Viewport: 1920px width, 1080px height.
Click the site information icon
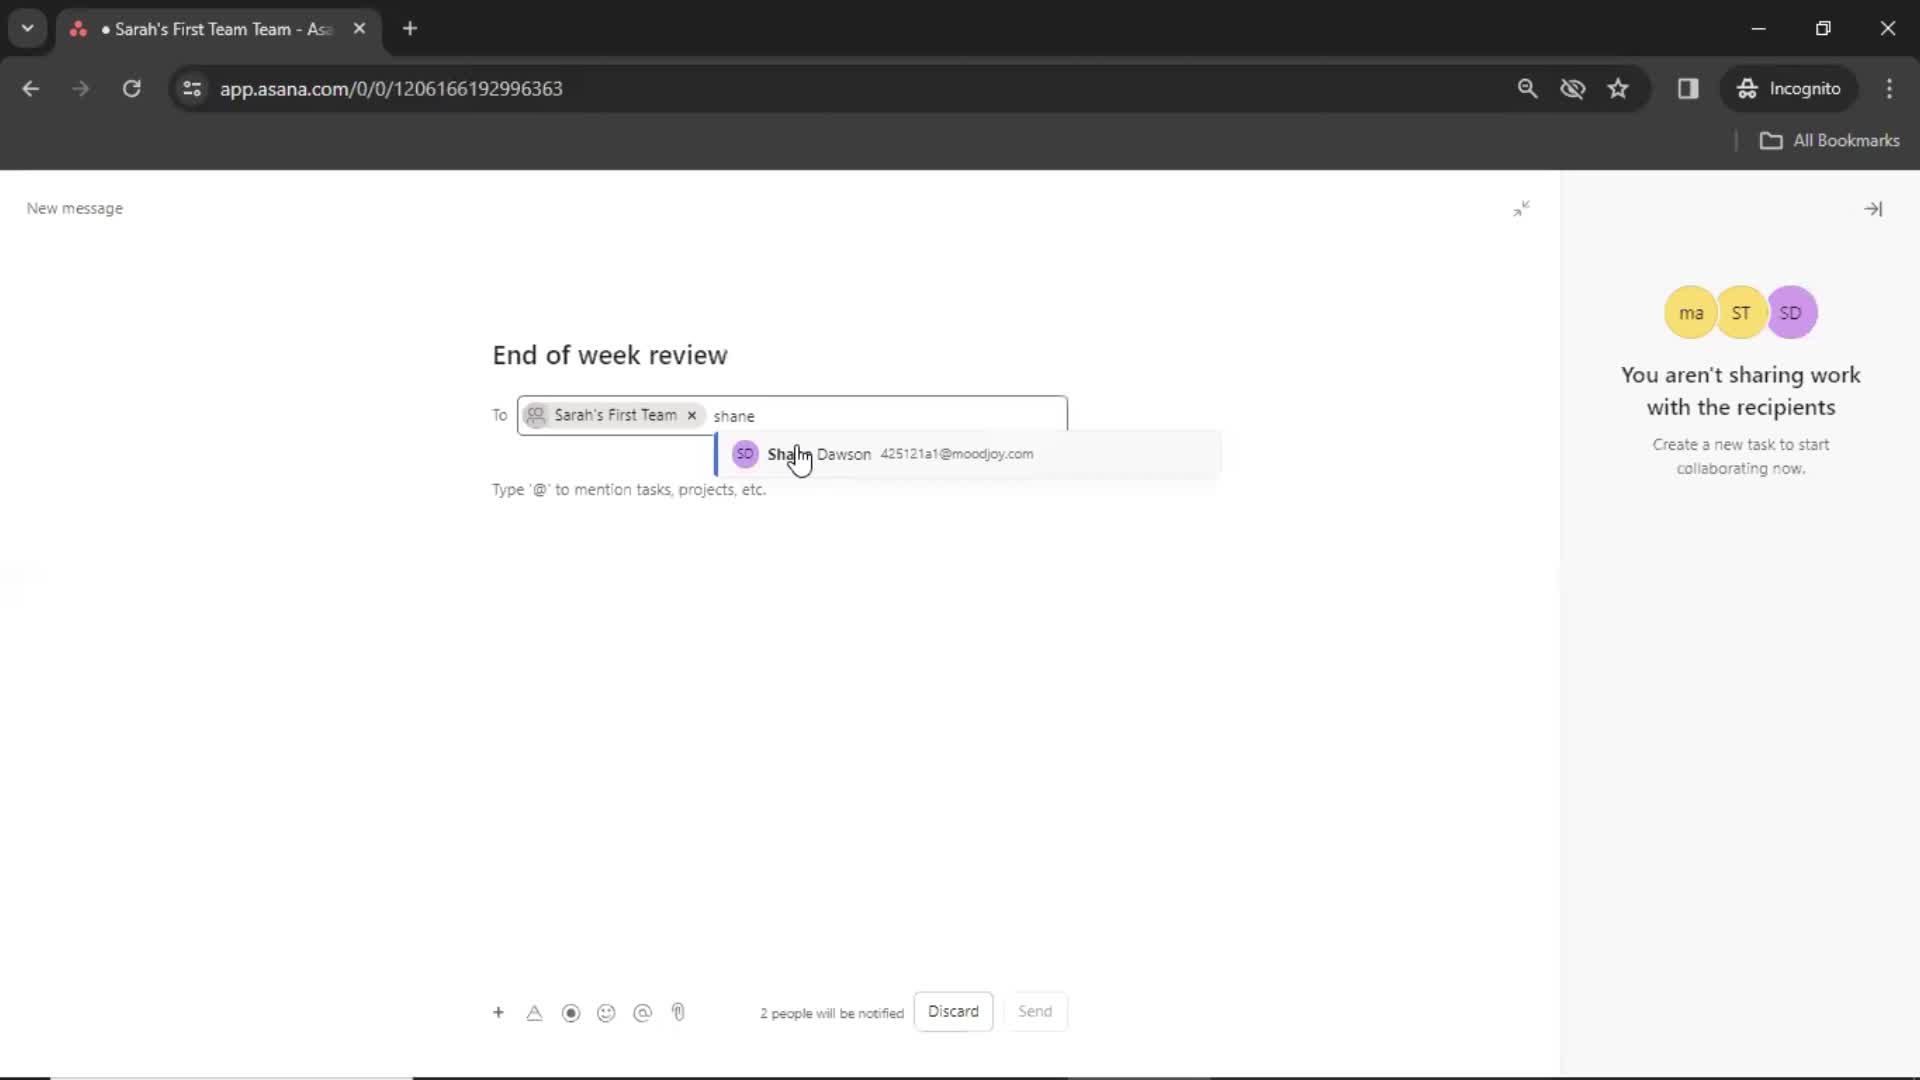(192, 89)
